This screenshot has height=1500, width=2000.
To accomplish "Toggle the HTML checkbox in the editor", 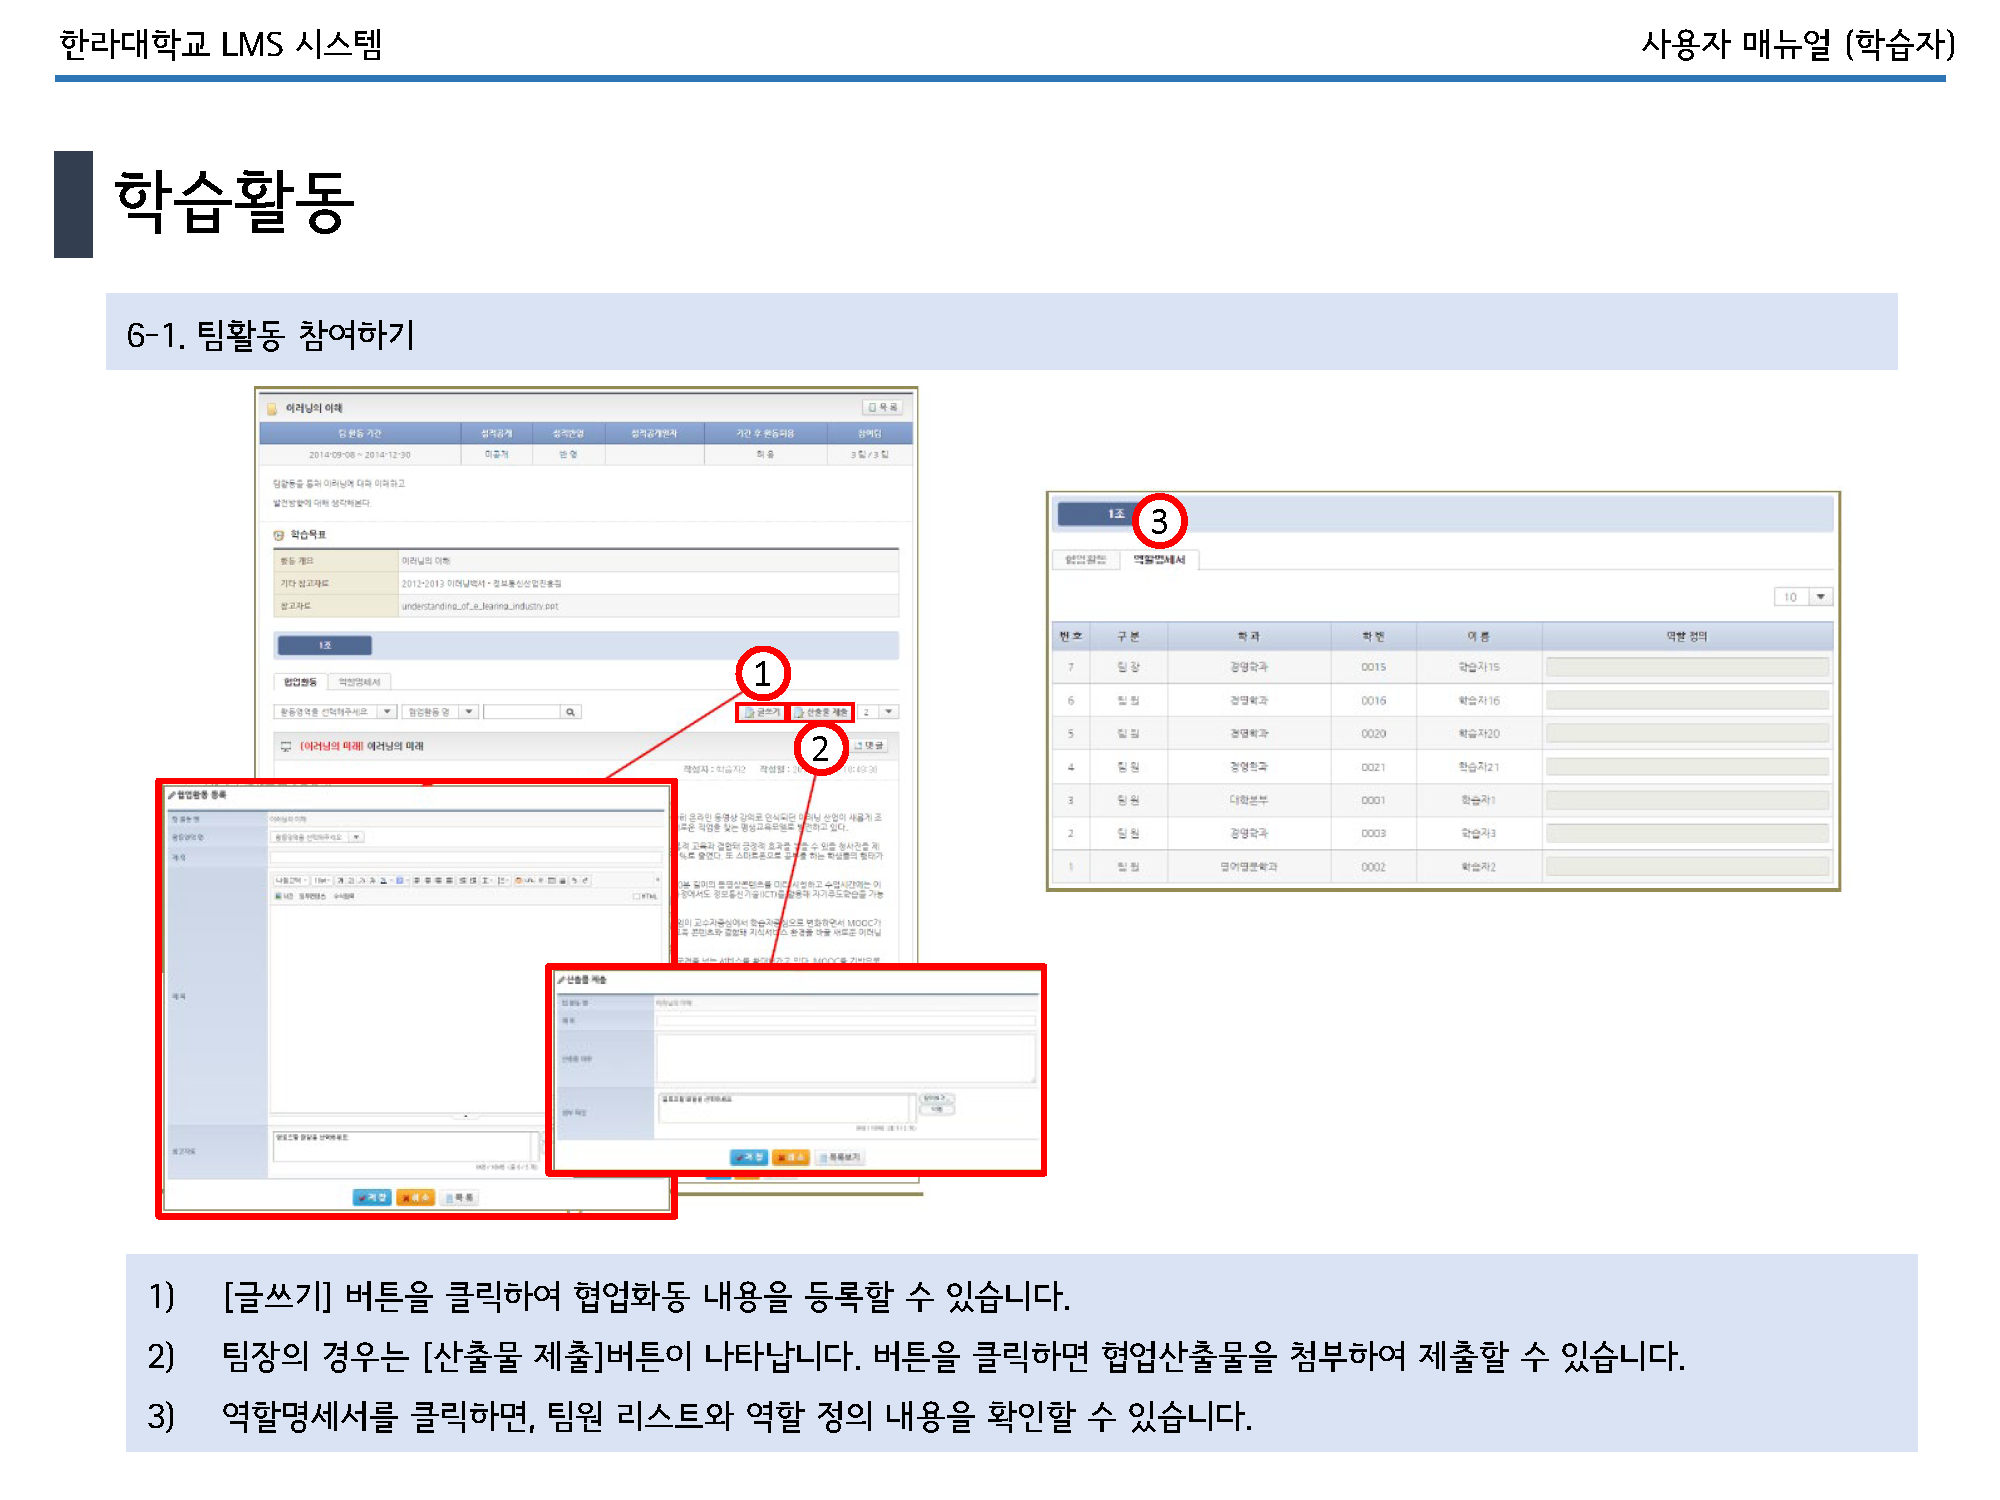I will 637,896.
